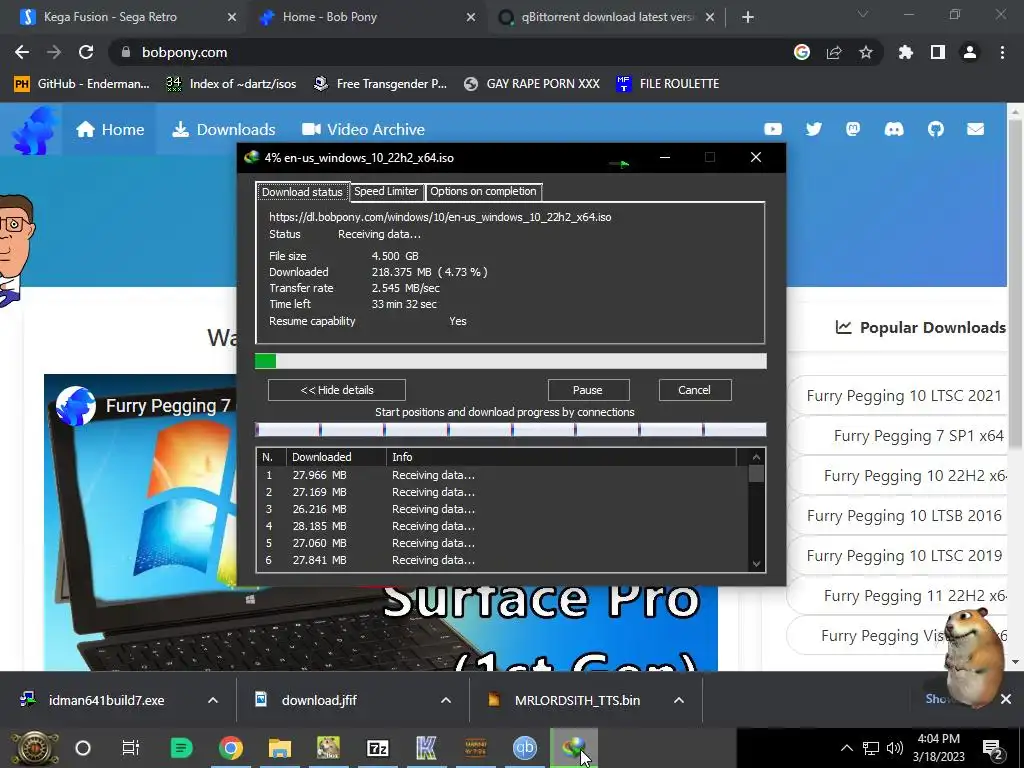The image size is (1024, 768).
Task: Click the Cortana circle on the taskbar
Action: tap(82, 748)
